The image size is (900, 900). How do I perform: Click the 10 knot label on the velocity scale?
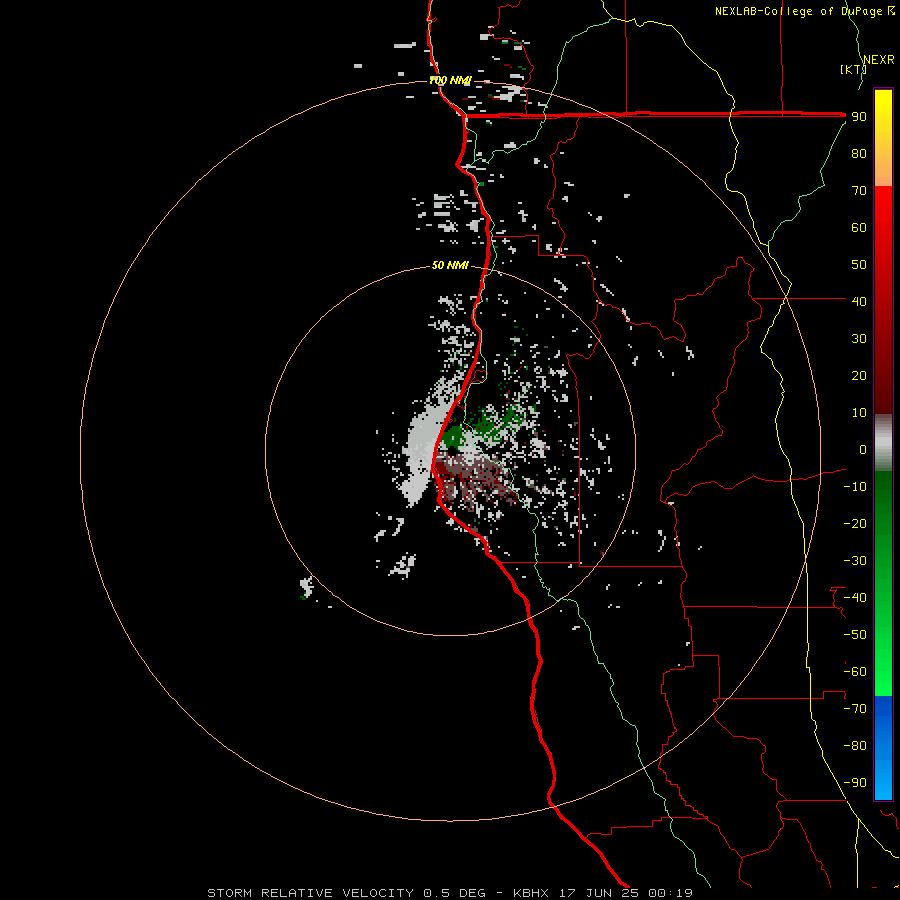(x=859, y=413)
